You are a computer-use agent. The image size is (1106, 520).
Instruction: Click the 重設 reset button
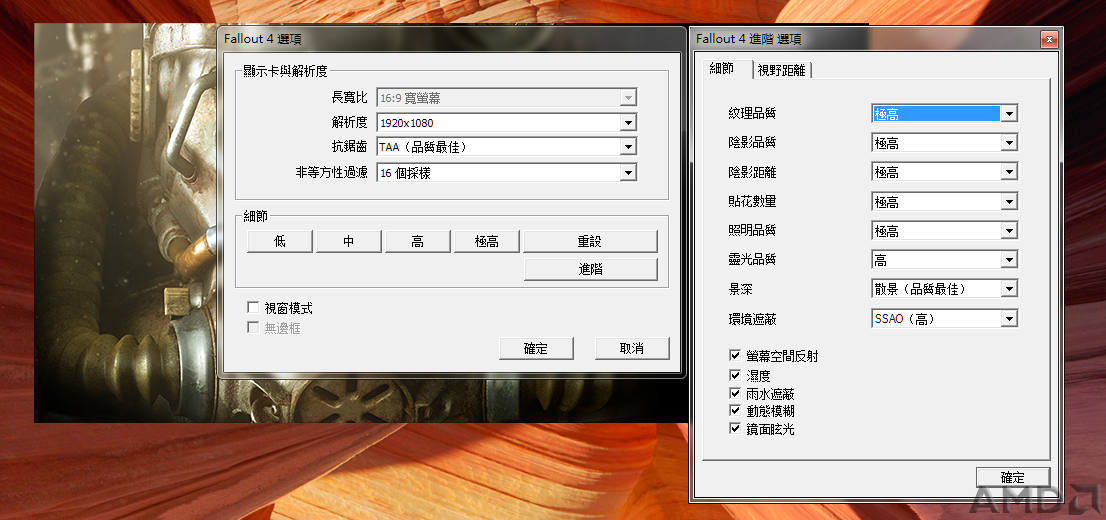(x=590, y=241)
